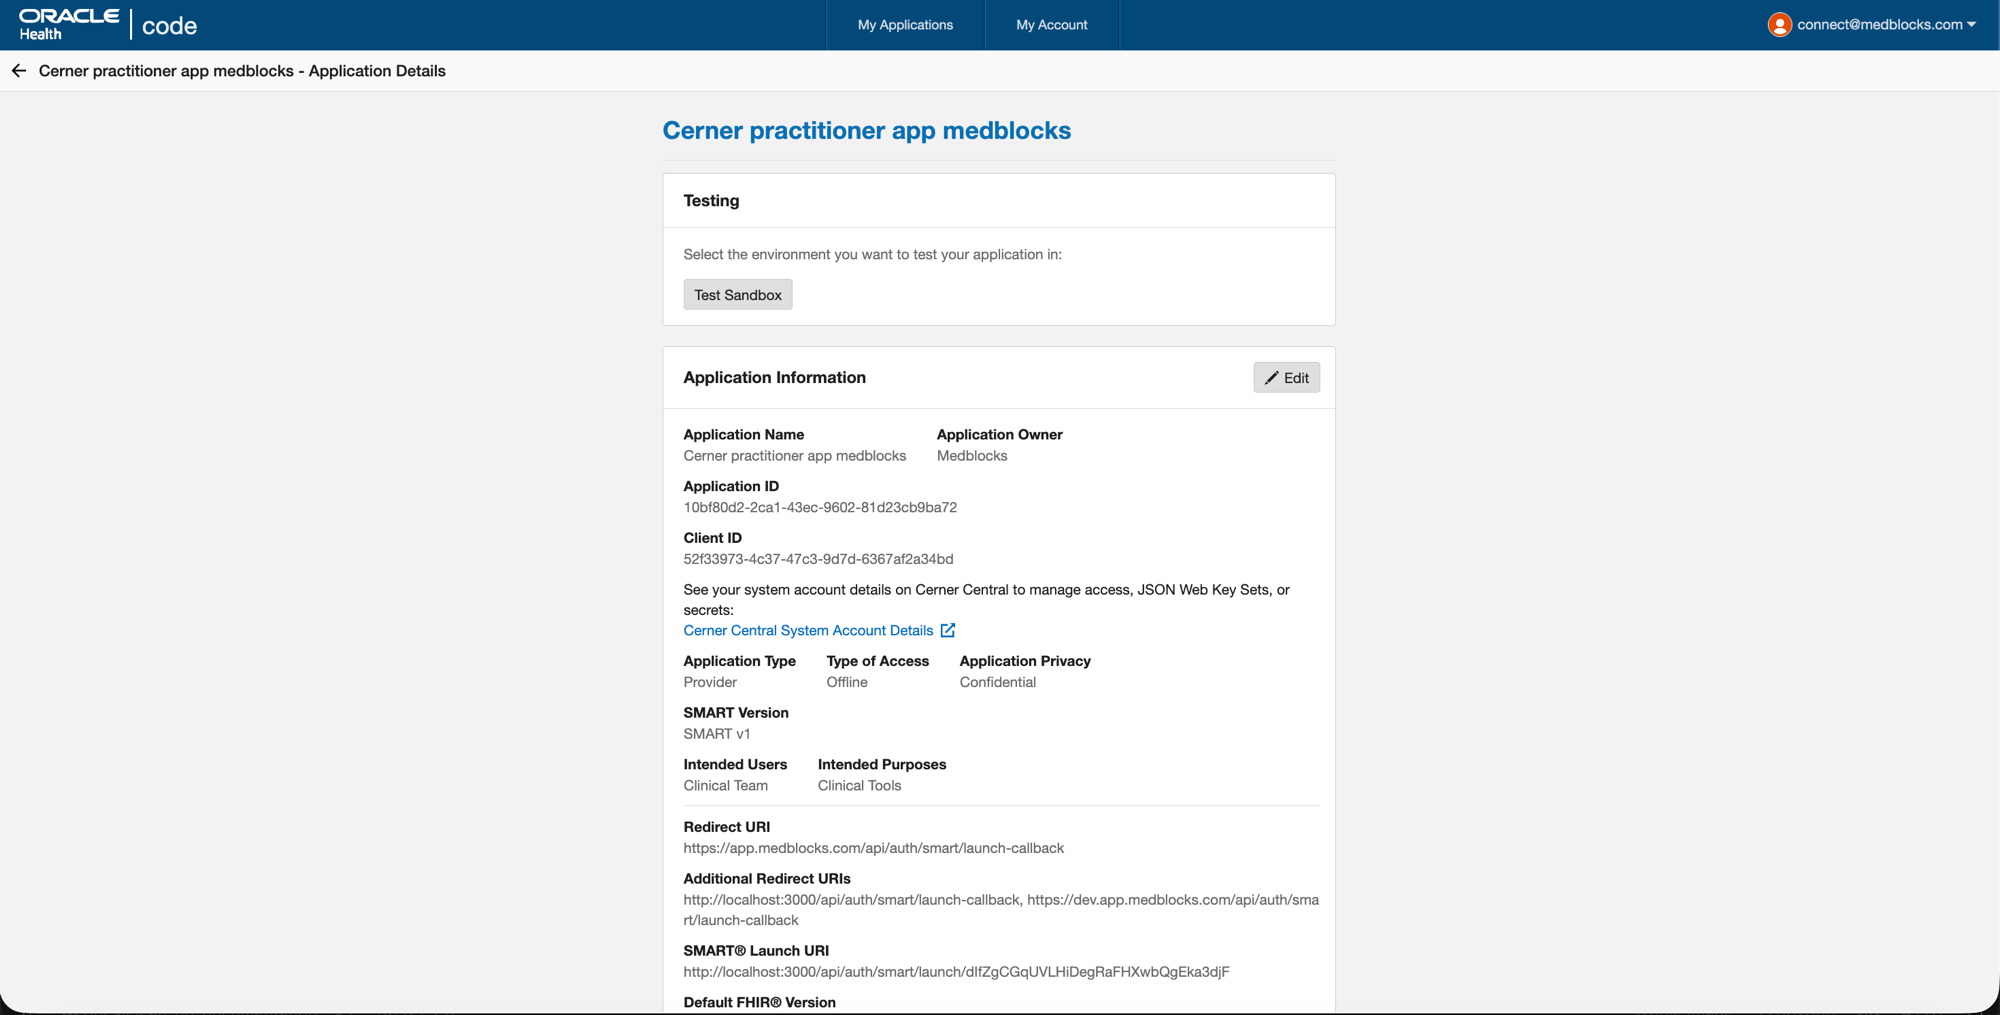Click the Oracle Health logo
The height and width of the screenshot is (1015, 2000).
pyautogui.click(x=69, y=24)
